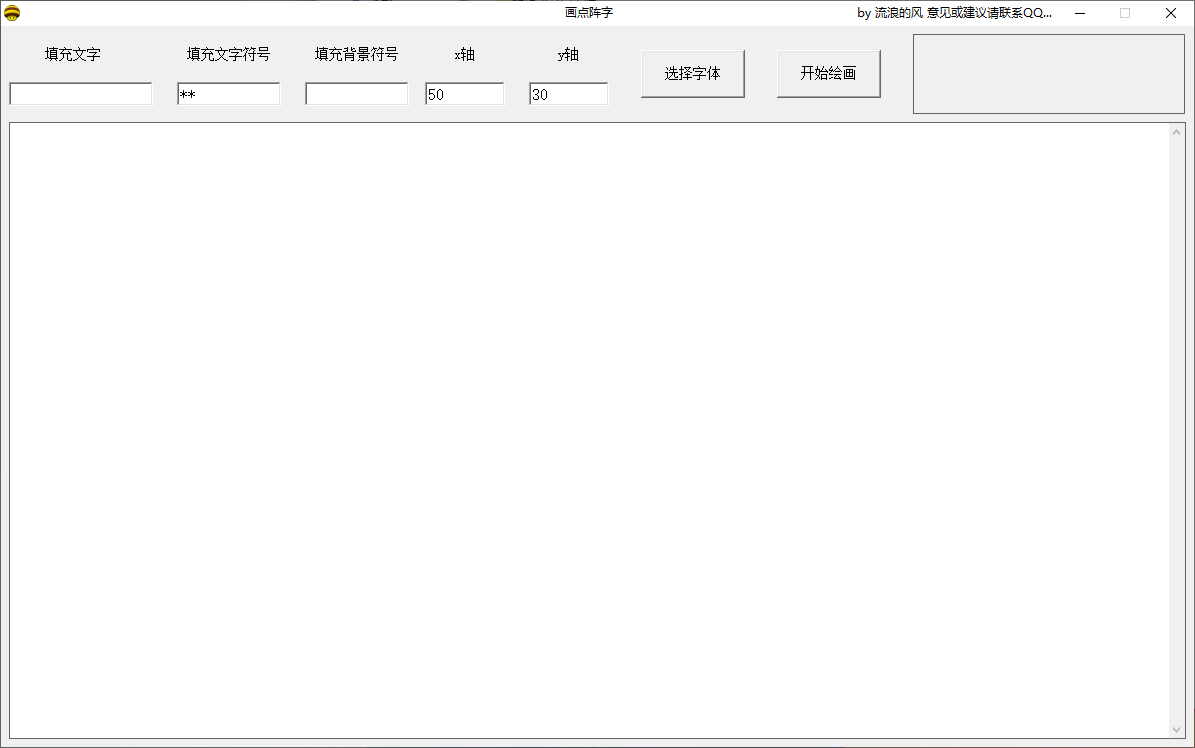
Task: Click the author credit text by 流浪的风
Action: 954,13
